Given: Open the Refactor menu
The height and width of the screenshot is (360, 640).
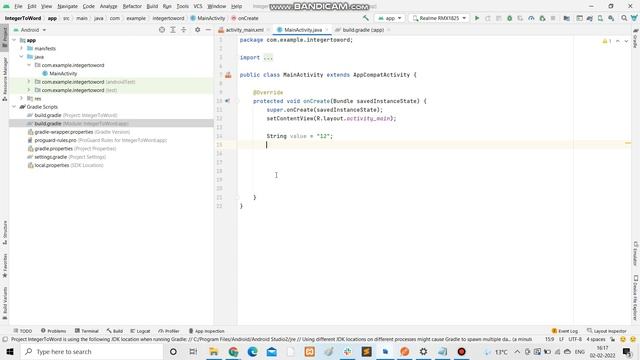Looking at the screenshot, I should tap(132, 6).
